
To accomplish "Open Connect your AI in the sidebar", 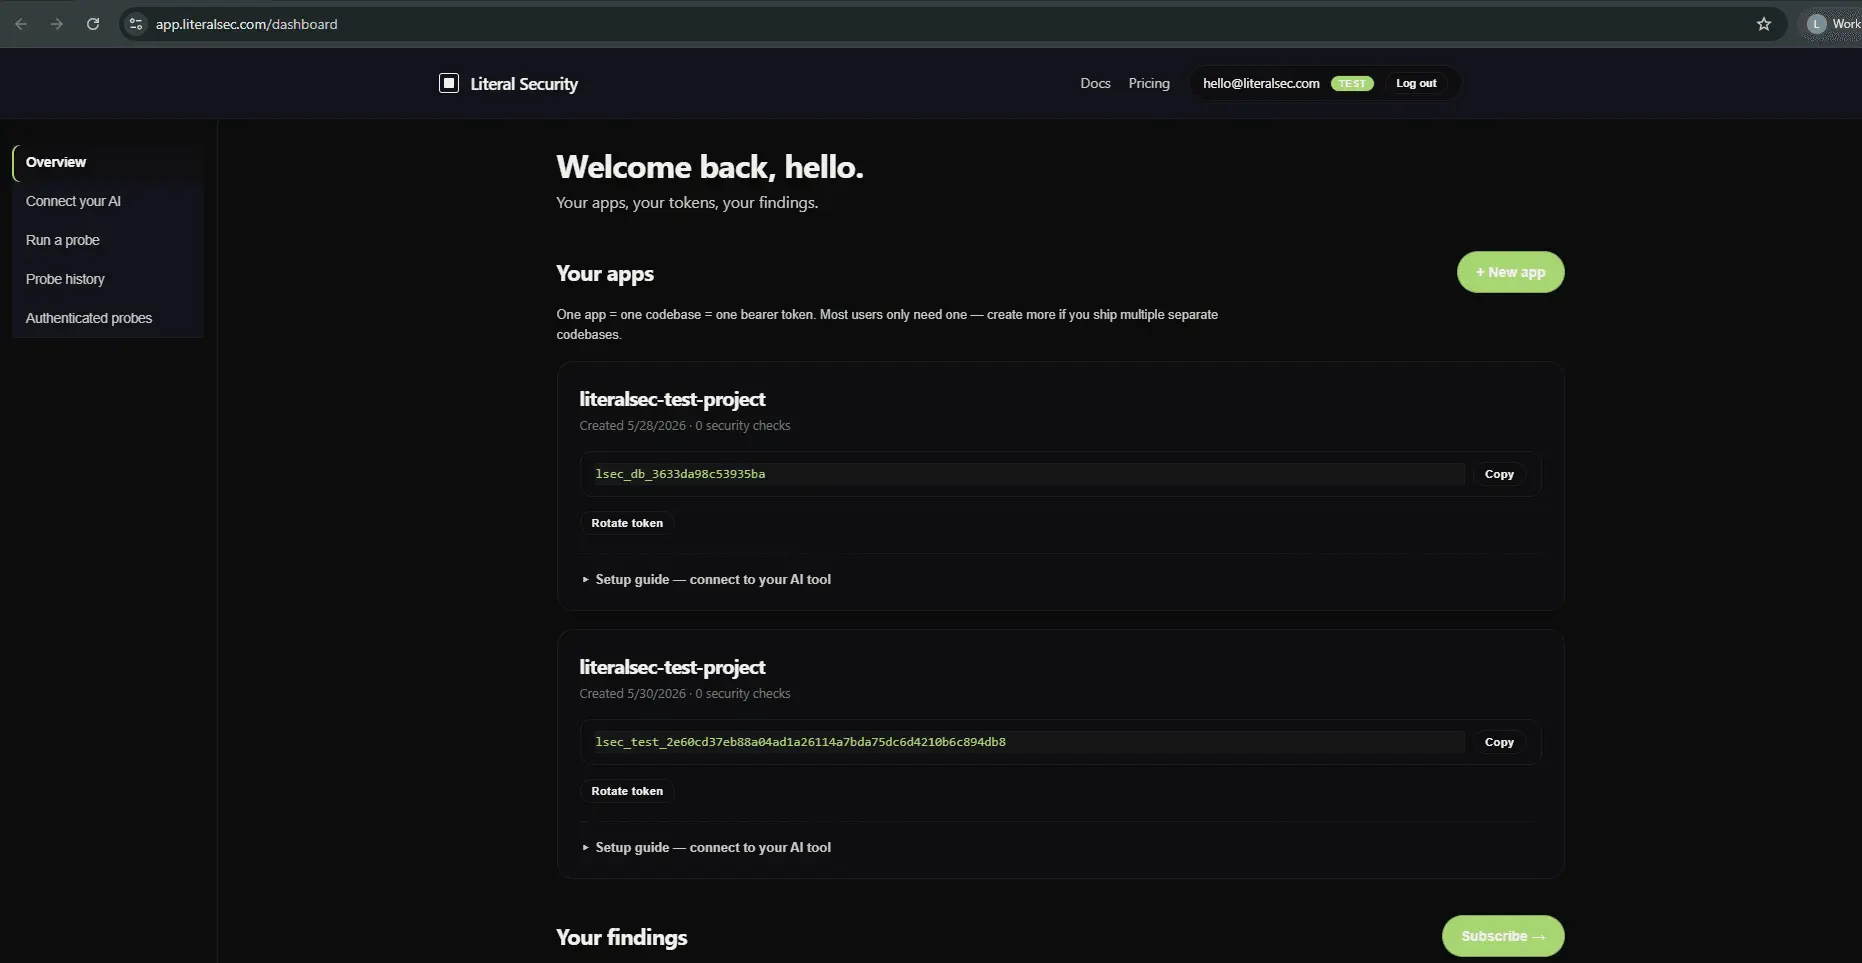I will [108, 201].
